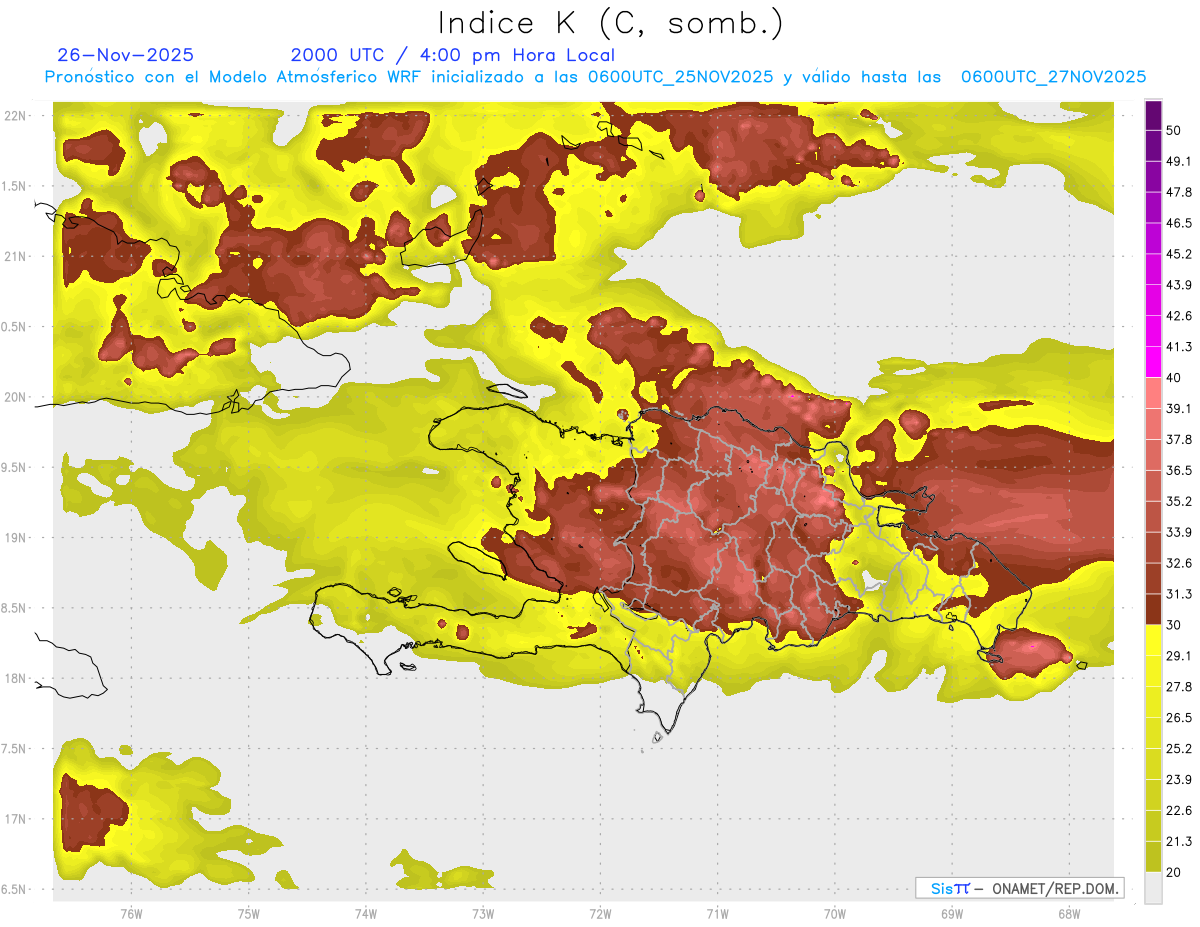Click the '69W' longitude label

952,913
